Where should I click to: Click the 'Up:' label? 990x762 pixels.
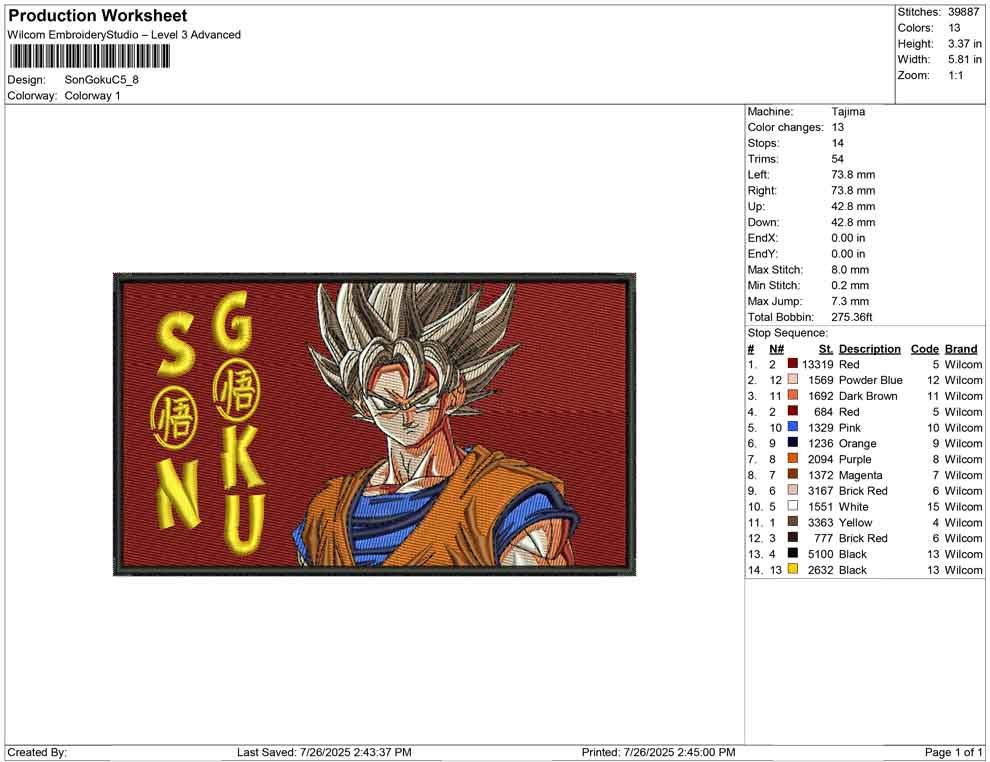756,206
